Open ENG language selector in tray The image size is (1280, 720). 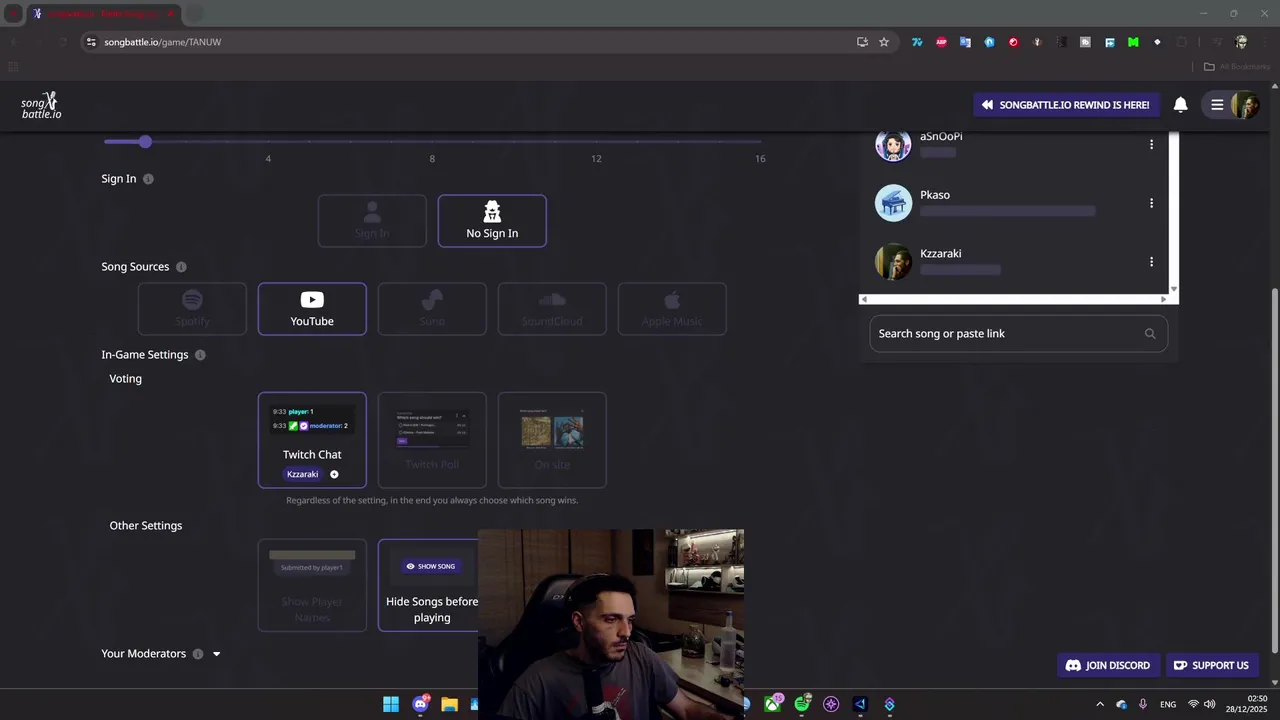(1168, 704)
